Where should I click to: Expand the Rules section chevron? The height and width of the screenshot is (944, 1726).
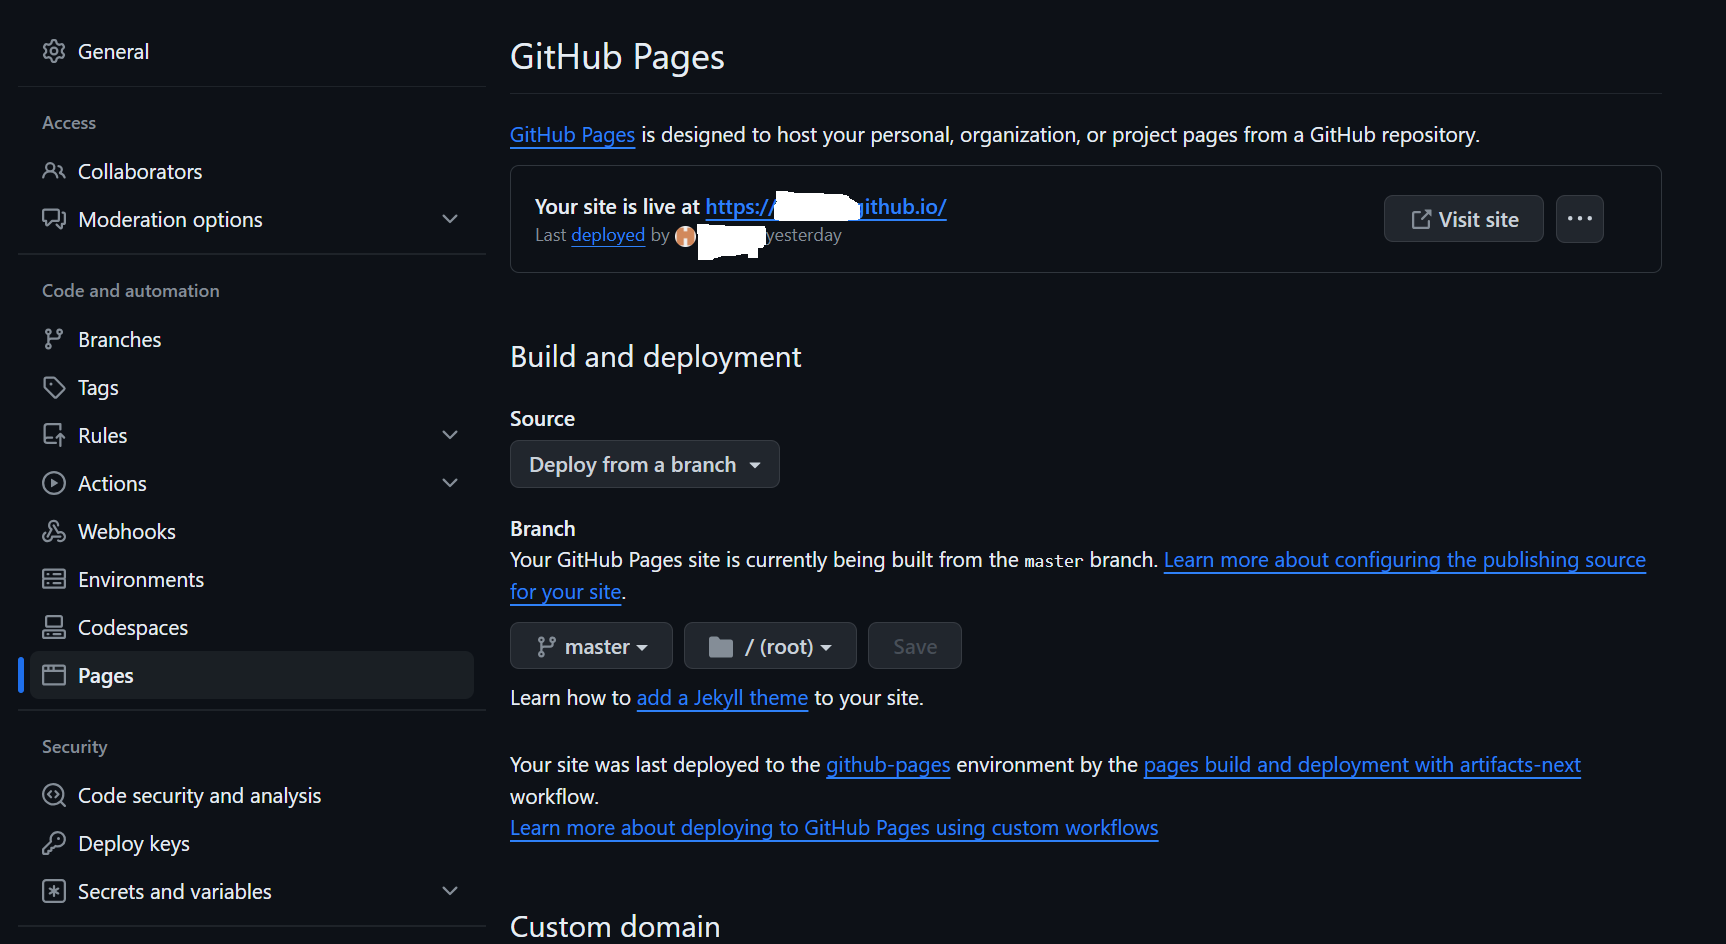[x=450, y=435]
